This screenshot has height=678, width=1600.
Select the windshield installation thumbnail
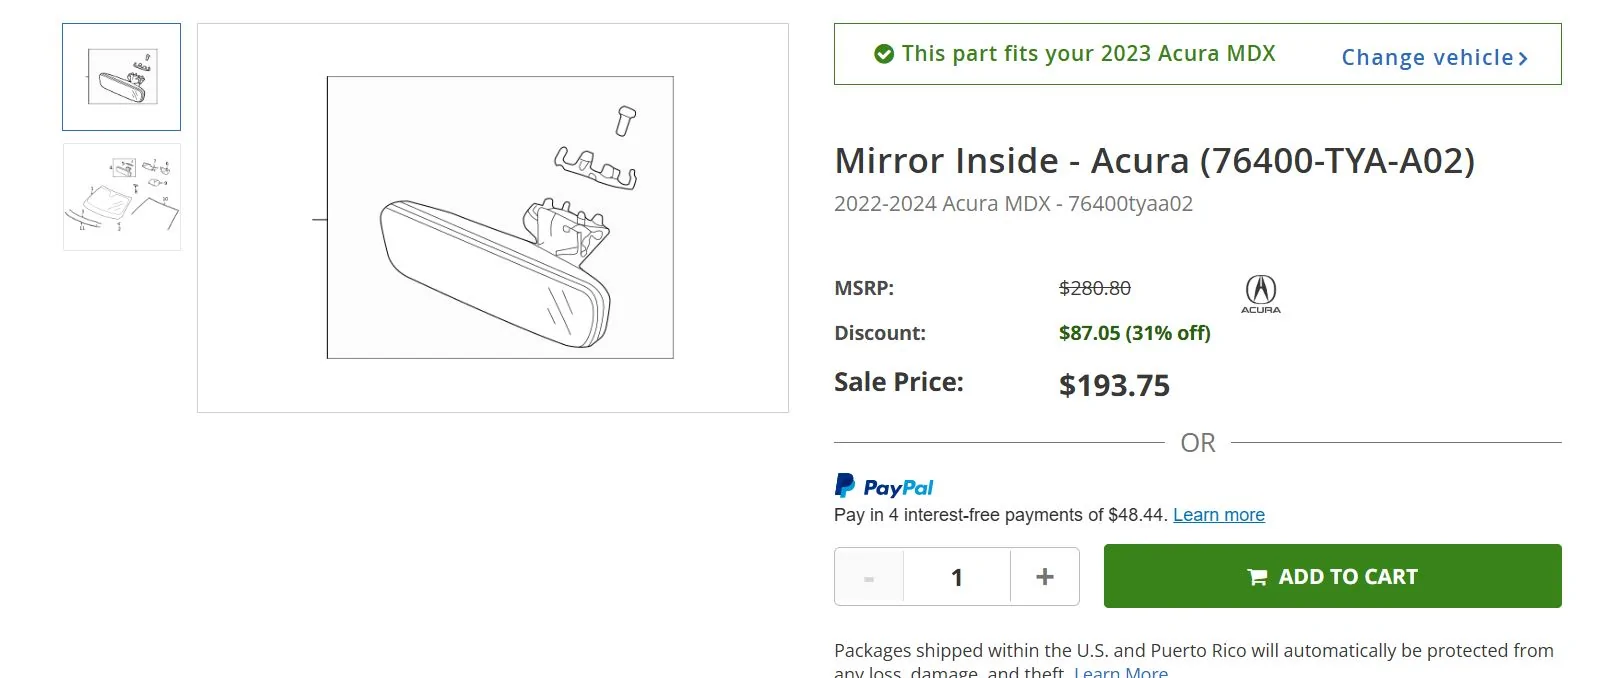point(121,196)
